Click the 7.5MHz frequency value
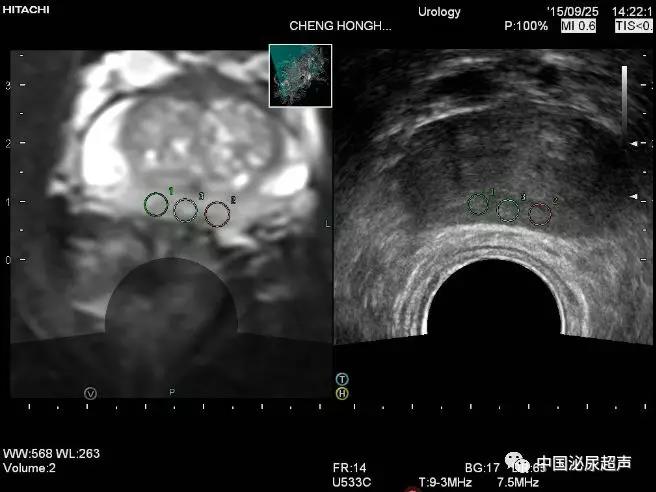 [518, 482]
